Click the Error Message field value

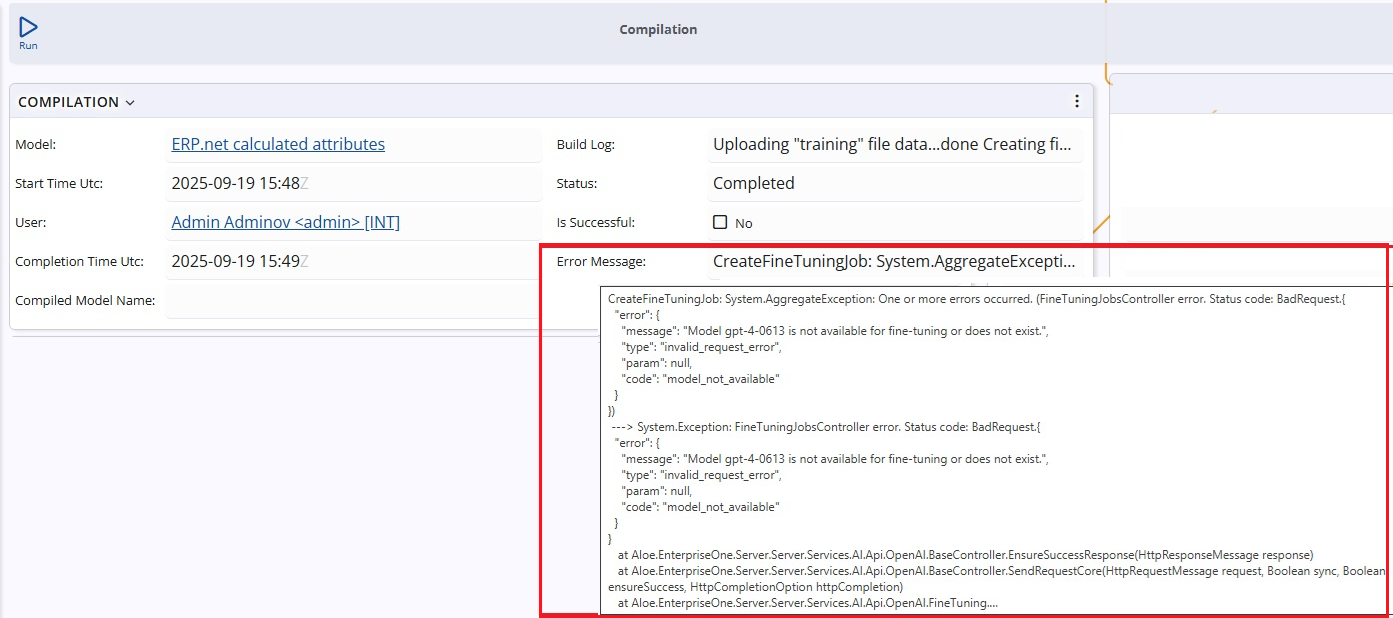click(x=894, y=261)
